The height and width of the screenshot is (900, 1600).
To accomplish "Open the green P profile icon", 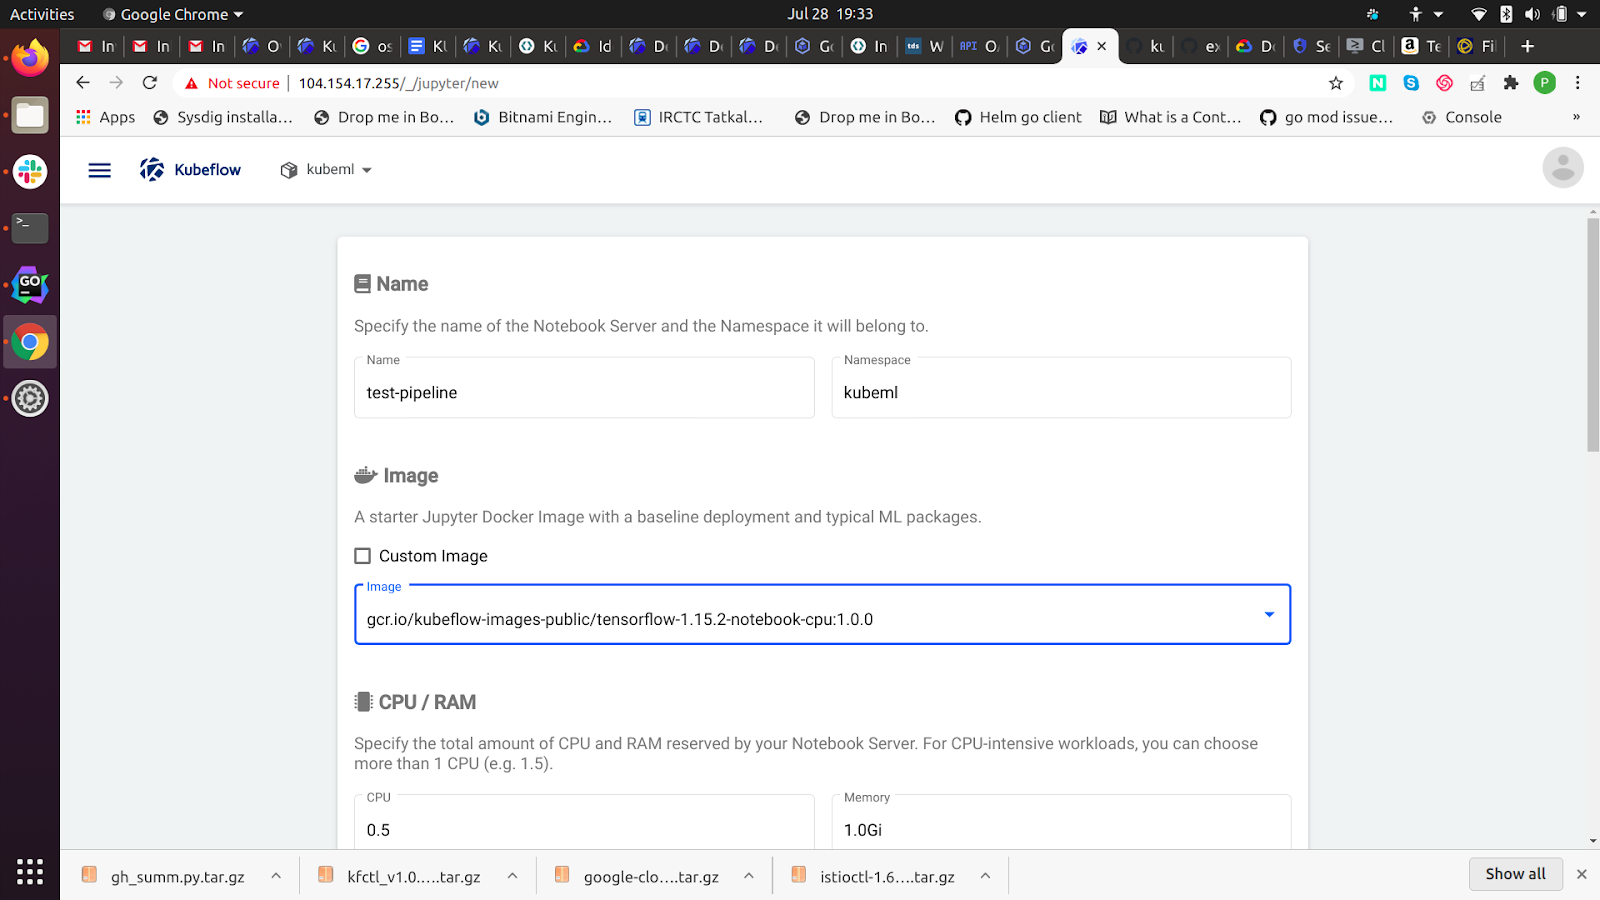I will (1544, 83).
